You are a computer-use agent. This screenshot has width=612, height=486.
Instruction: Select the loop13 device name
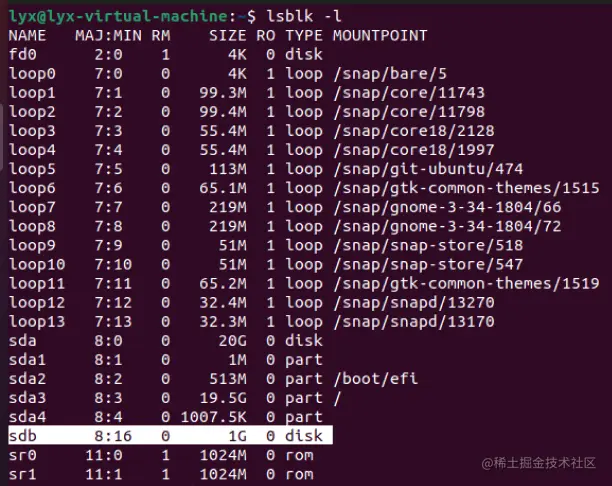(37, 322)
